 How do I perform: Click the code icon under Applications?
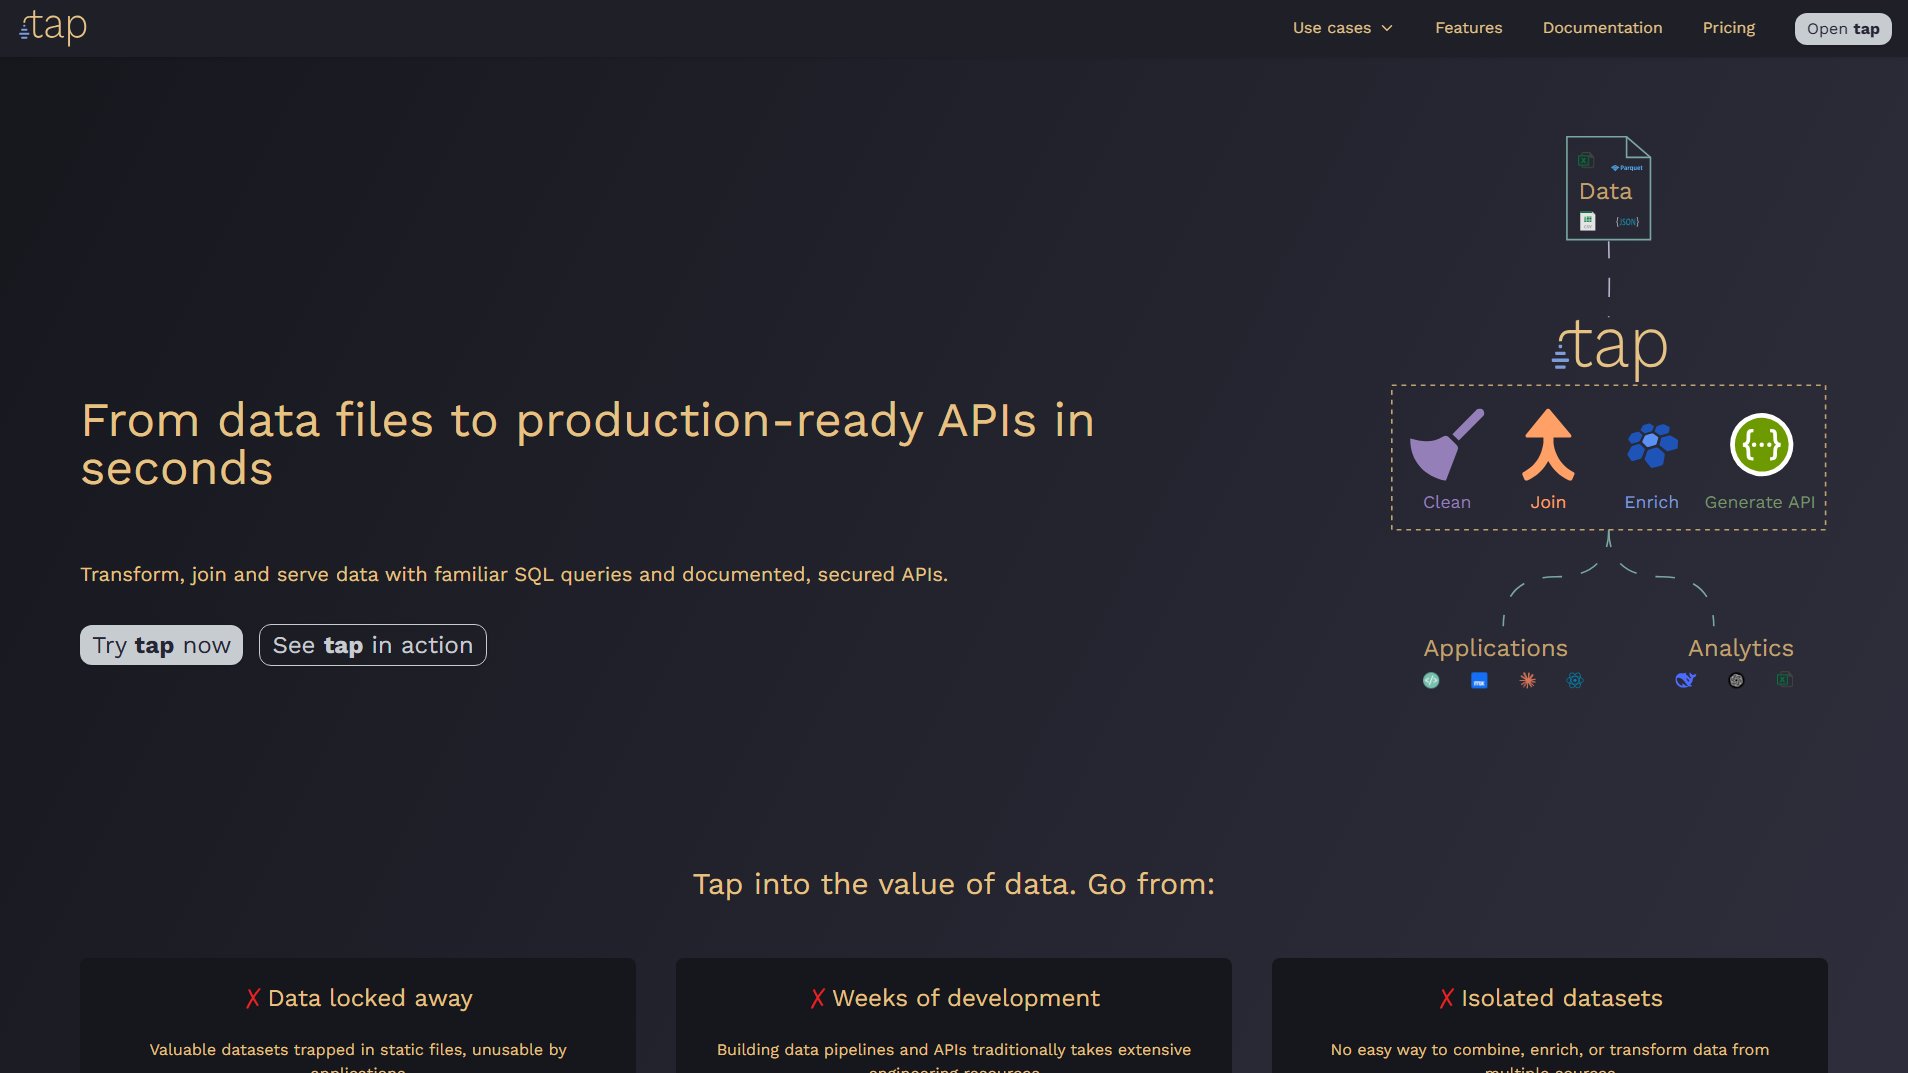[x=1432, y=680]
